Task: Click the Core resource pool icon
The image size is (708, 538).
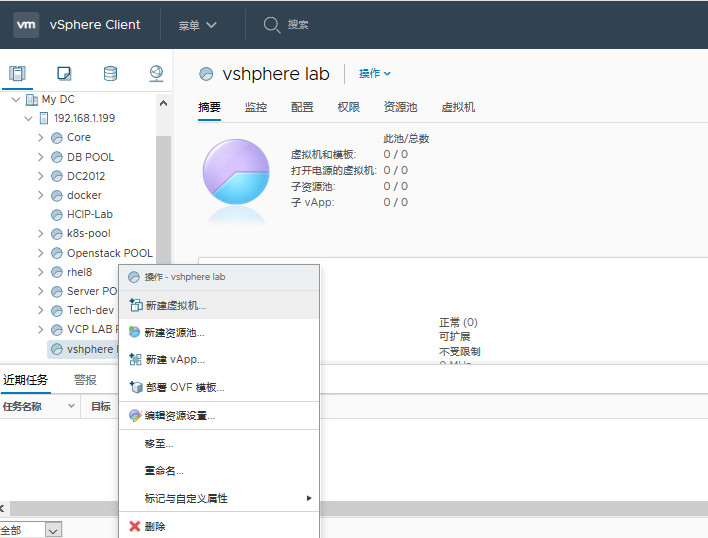Action: pyautogui.click(x=56, y=138)
